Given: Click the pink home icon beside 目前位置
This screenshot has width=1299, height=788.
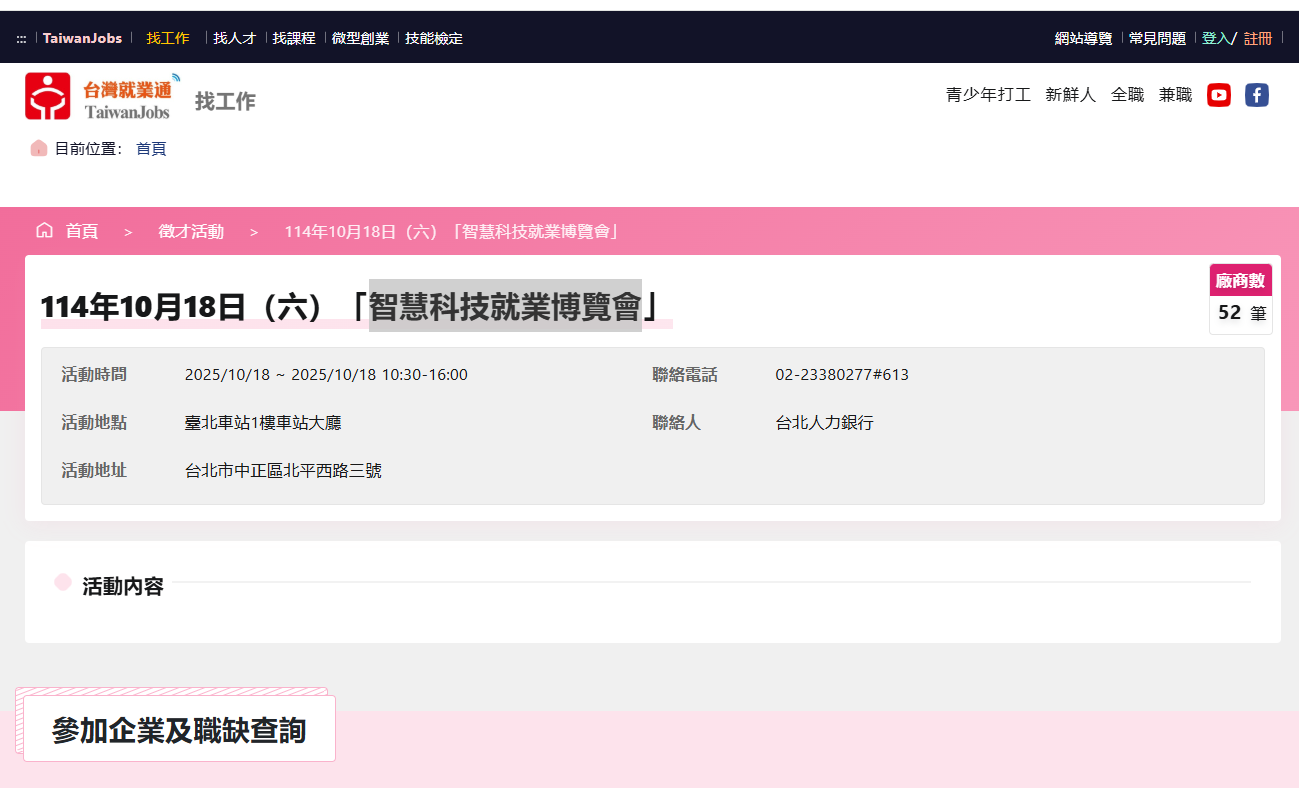Looking at the screenshot, I should click(39, 148).
